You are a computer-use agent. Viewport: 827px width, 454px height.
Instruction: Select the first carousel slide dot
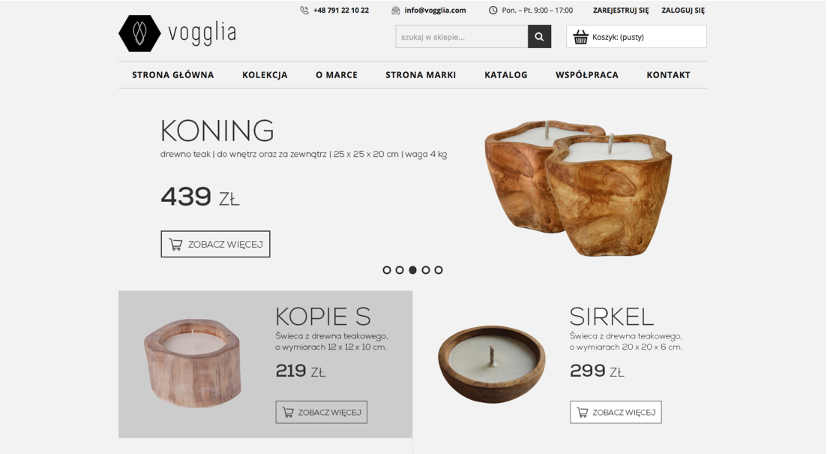tap(387, 270)
